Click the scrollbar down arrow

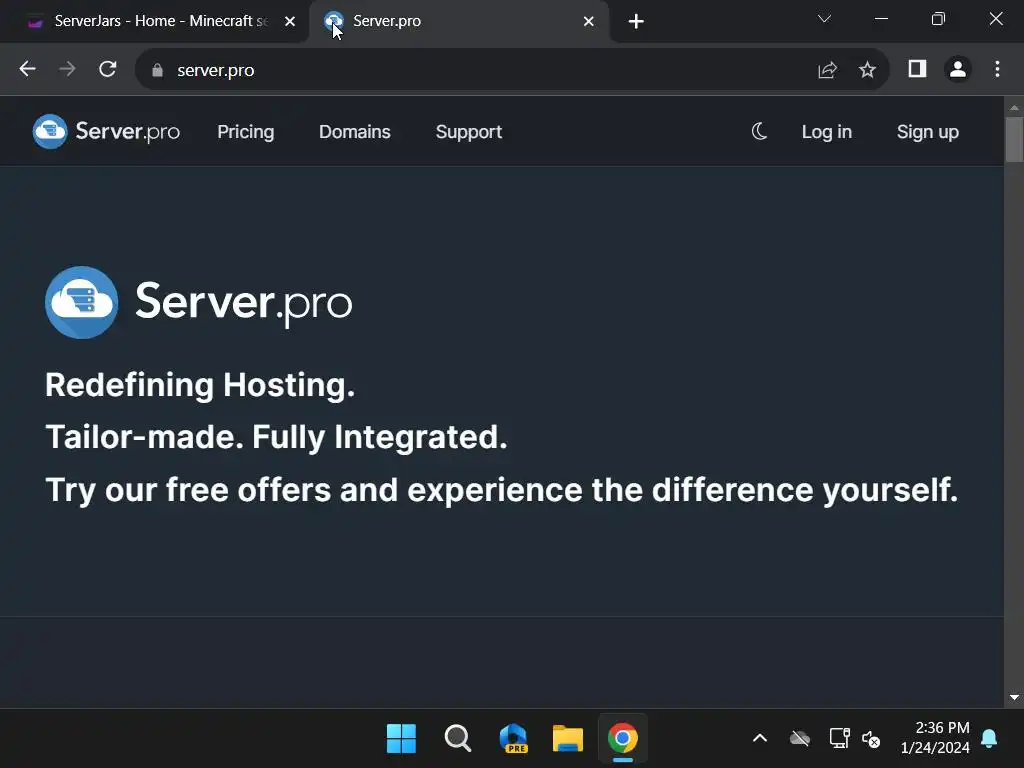click(x=1014, y=697)
